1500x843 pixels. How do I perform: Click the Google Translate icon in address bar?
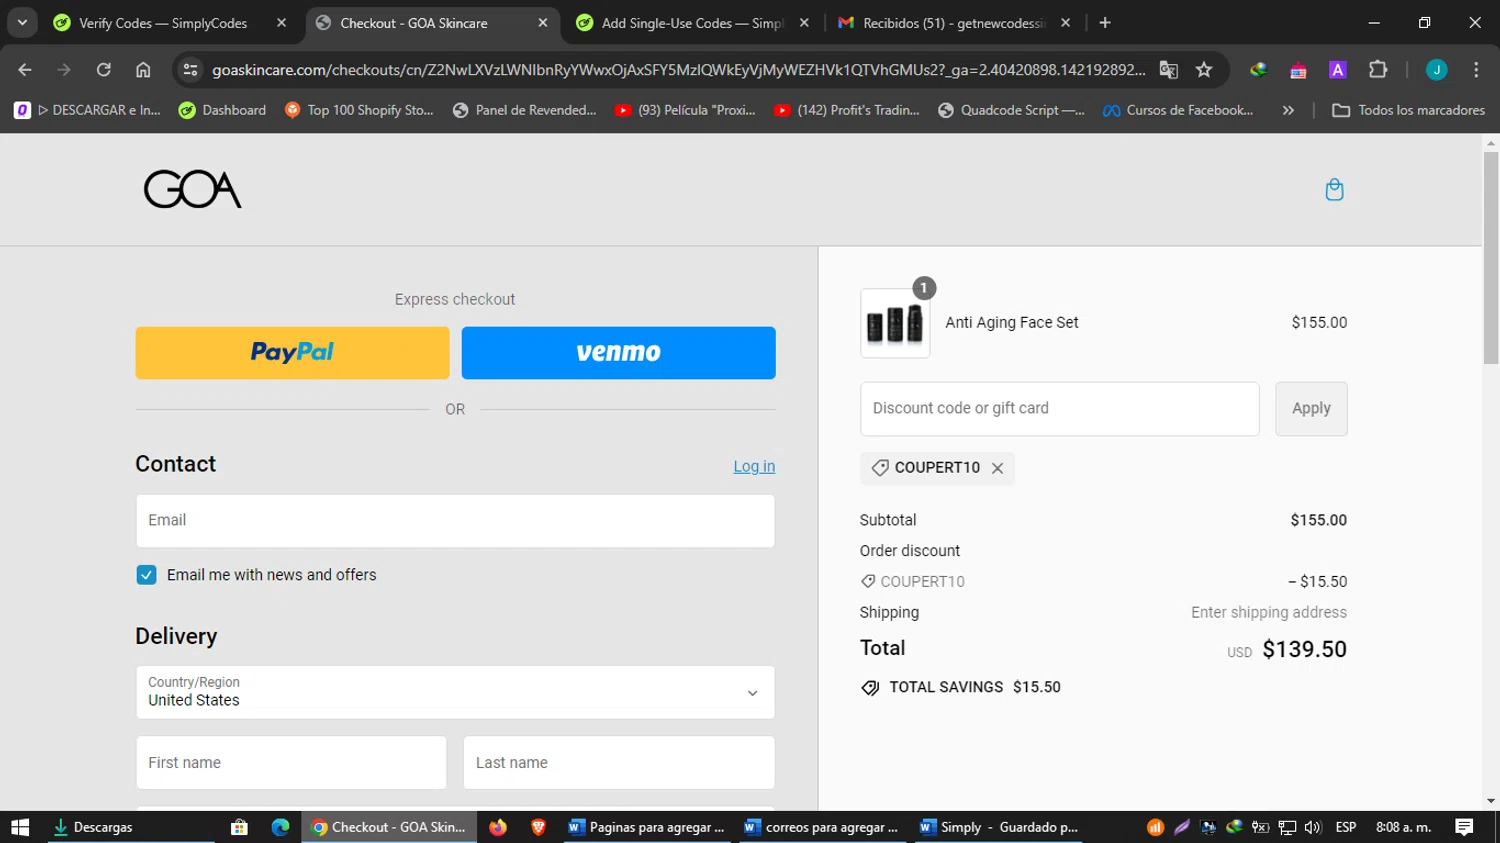pyautogui.click(x=1168, y=69)
